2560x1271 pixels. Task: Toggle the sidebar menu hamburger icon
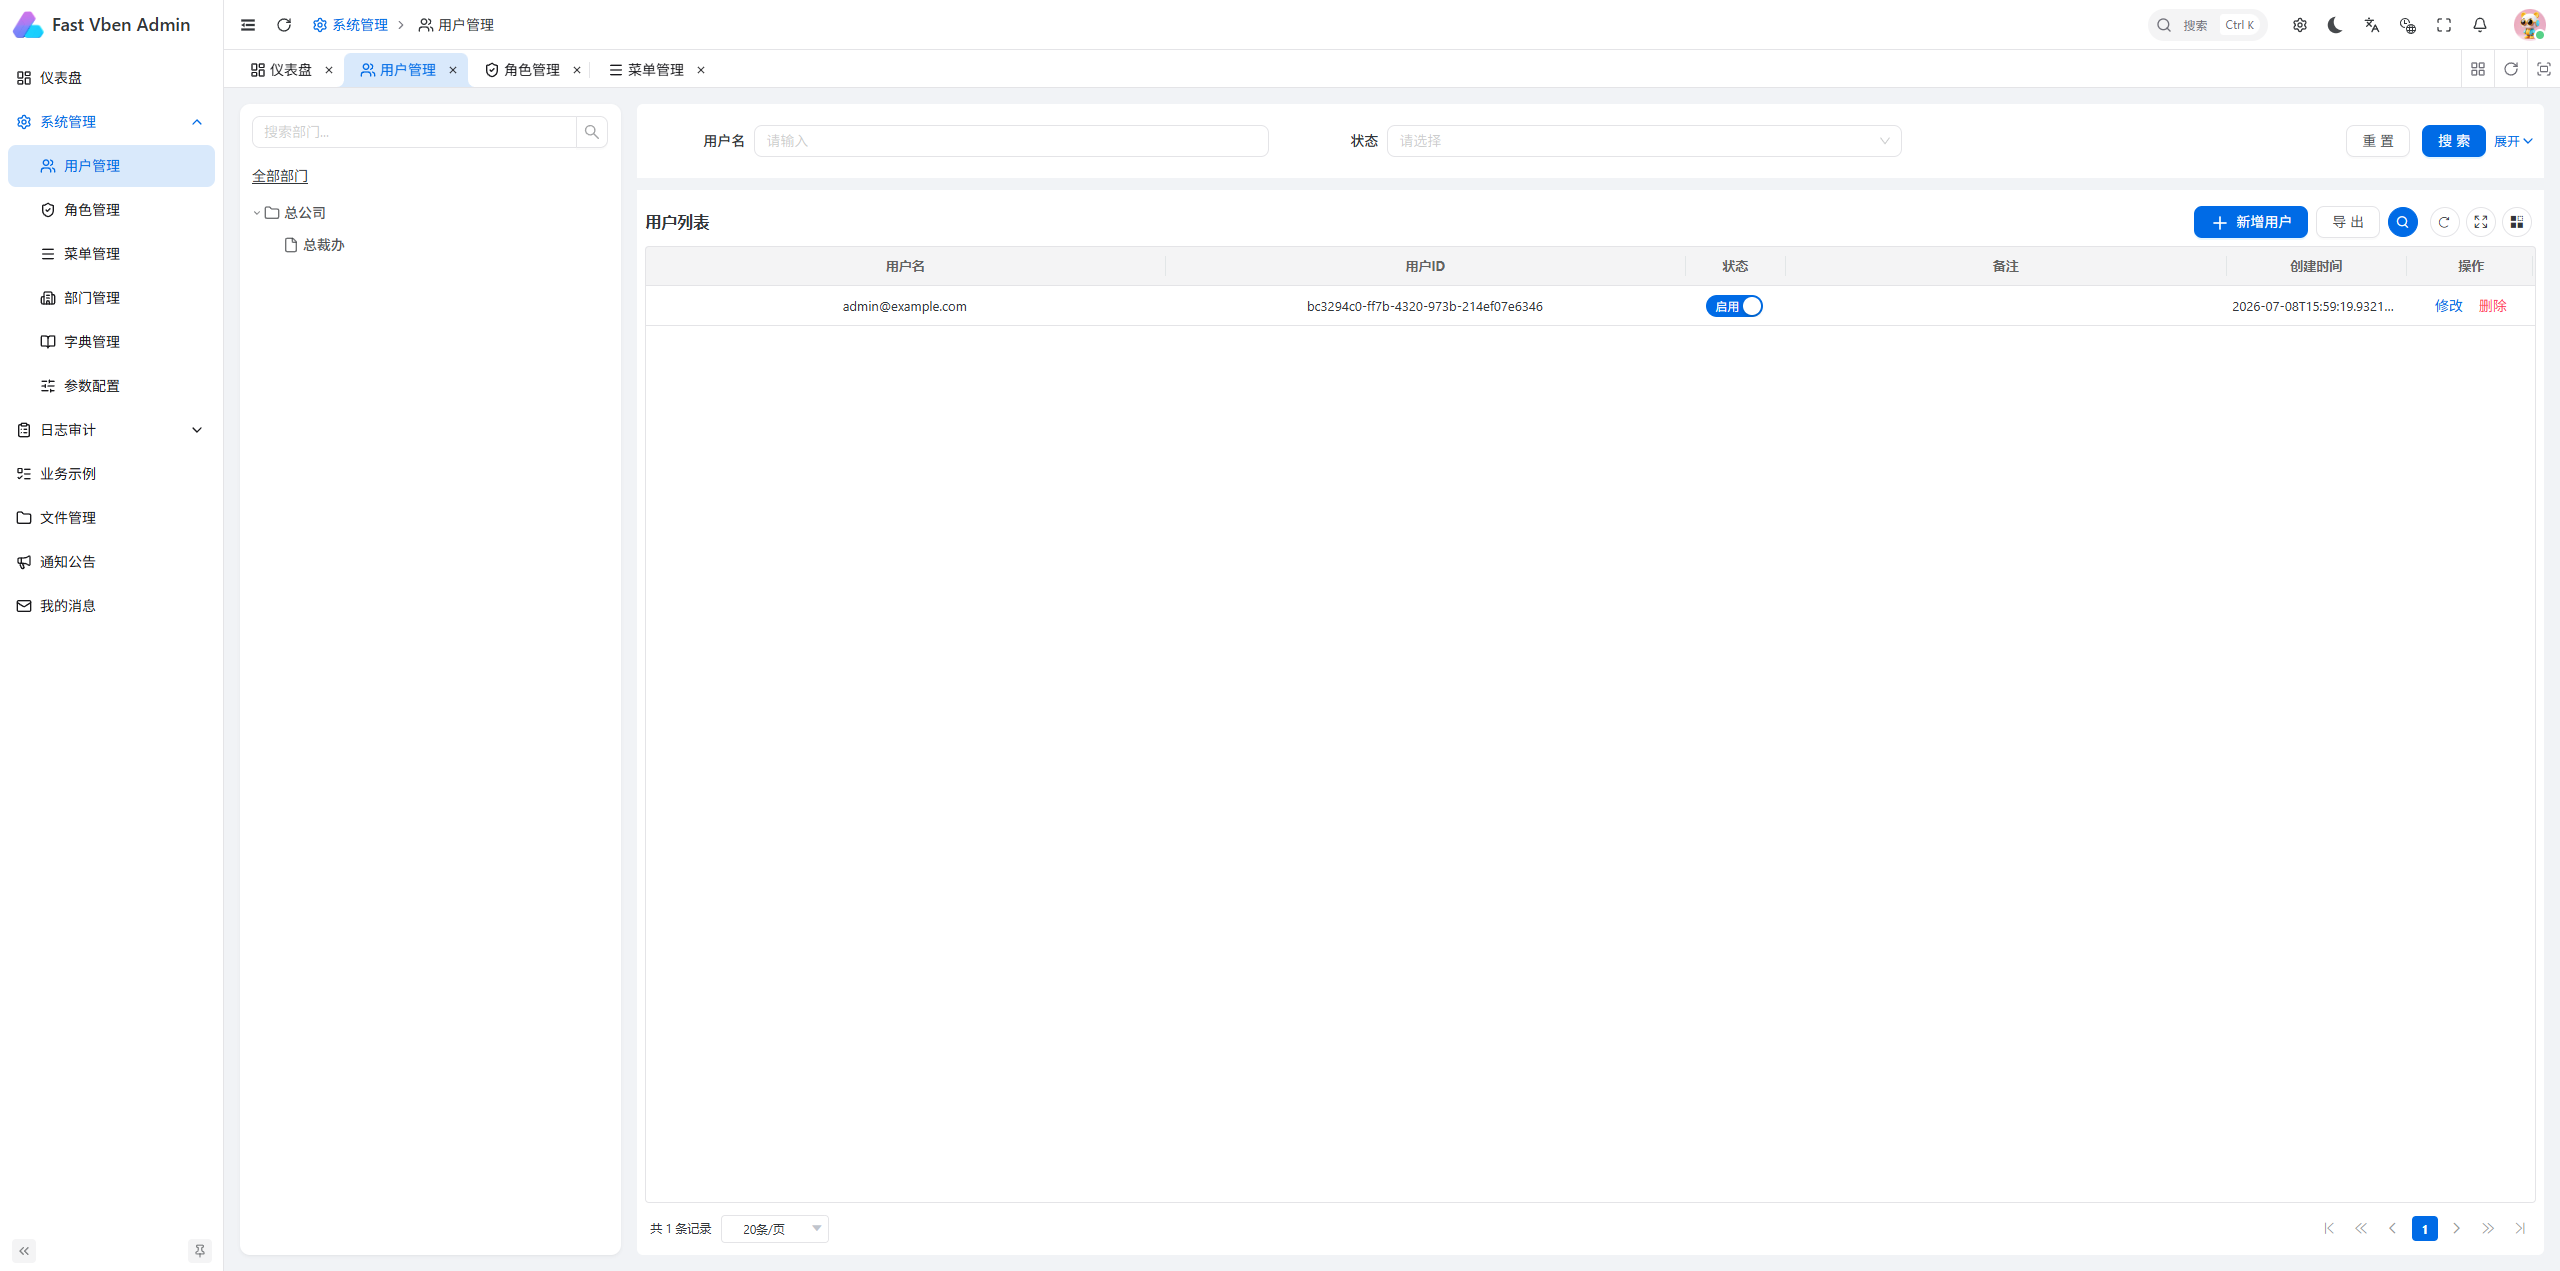[248, 25]
